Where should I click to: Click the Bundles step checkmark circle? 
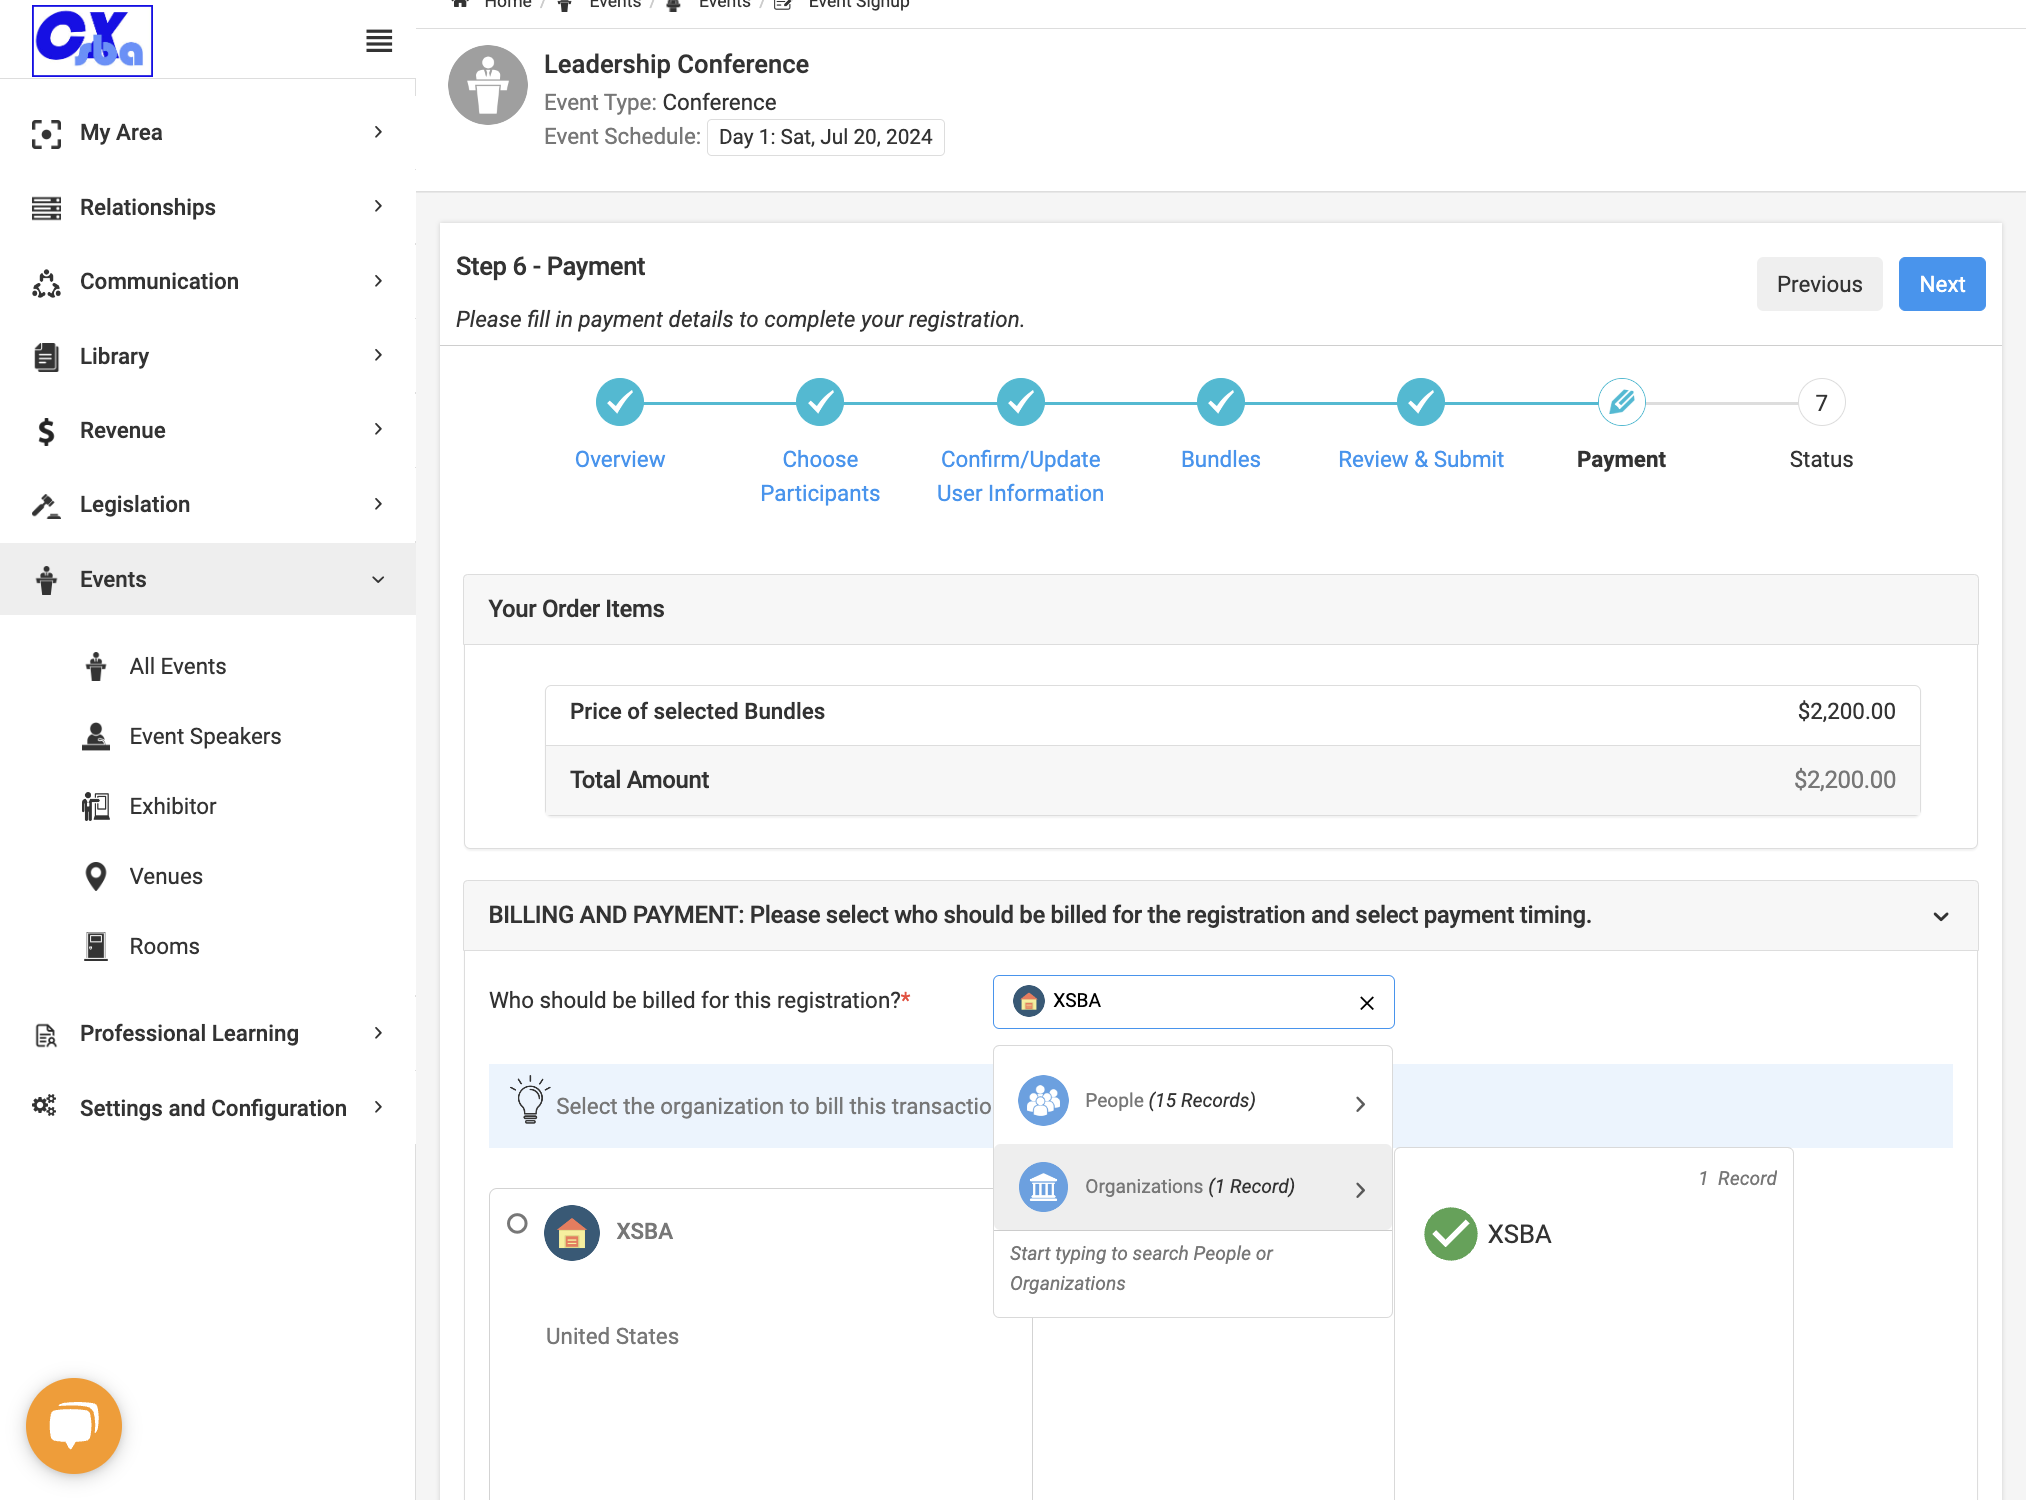pos(1221,402)
